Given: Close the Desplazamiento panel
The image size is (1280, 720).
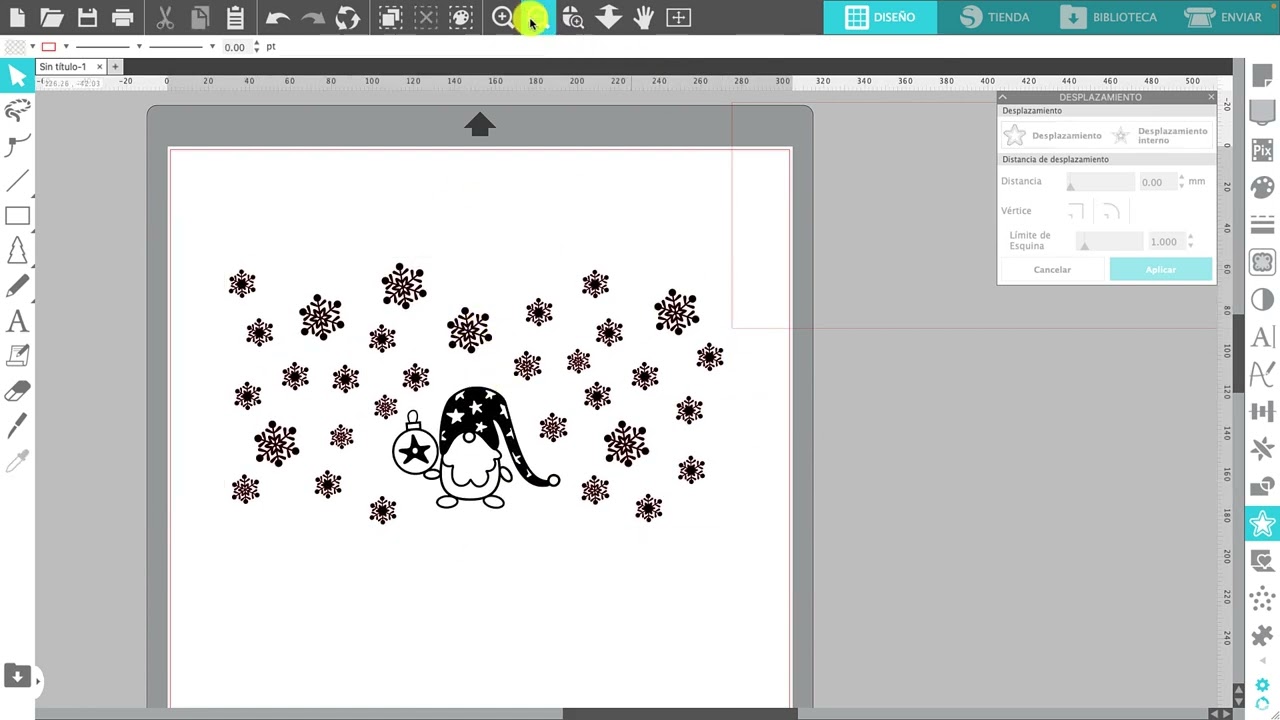Looking at the screenshot, I should (x=1211, y=97).
